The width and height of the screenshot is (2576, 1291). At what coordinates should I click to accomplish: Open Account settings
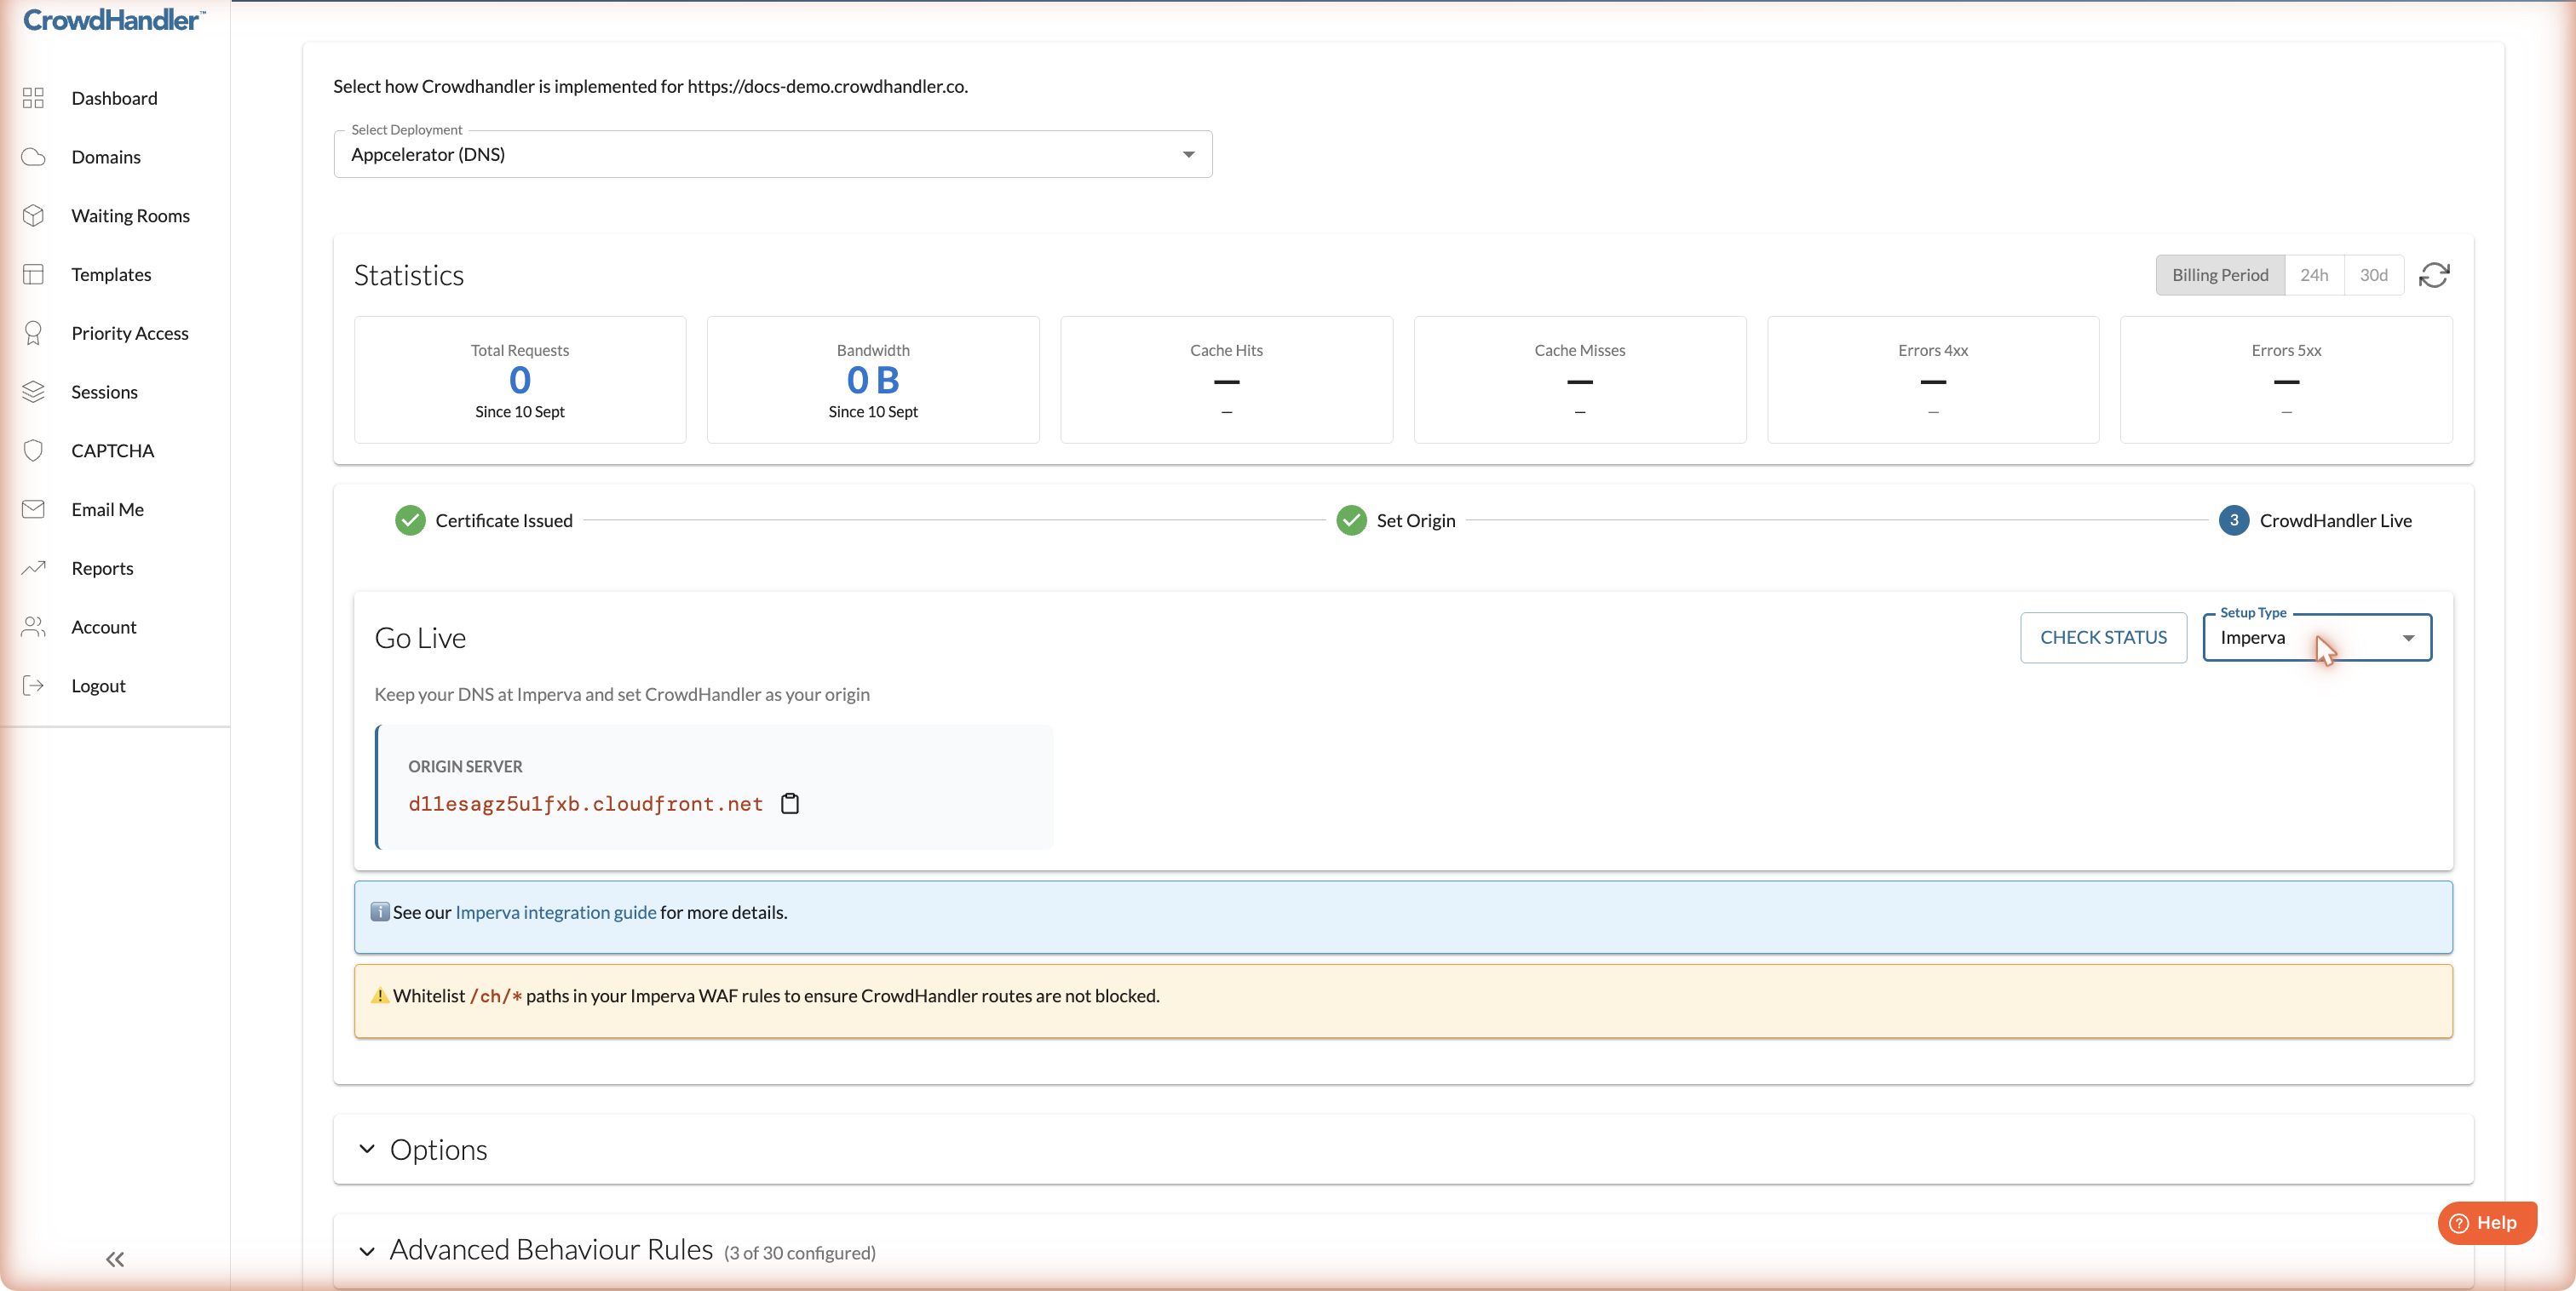[x=104, y=627]
